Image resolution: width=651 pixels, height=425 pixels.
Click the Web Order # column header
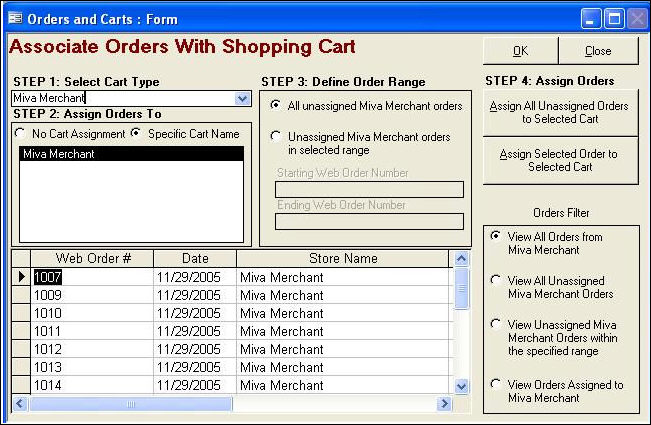coord(92,258)
